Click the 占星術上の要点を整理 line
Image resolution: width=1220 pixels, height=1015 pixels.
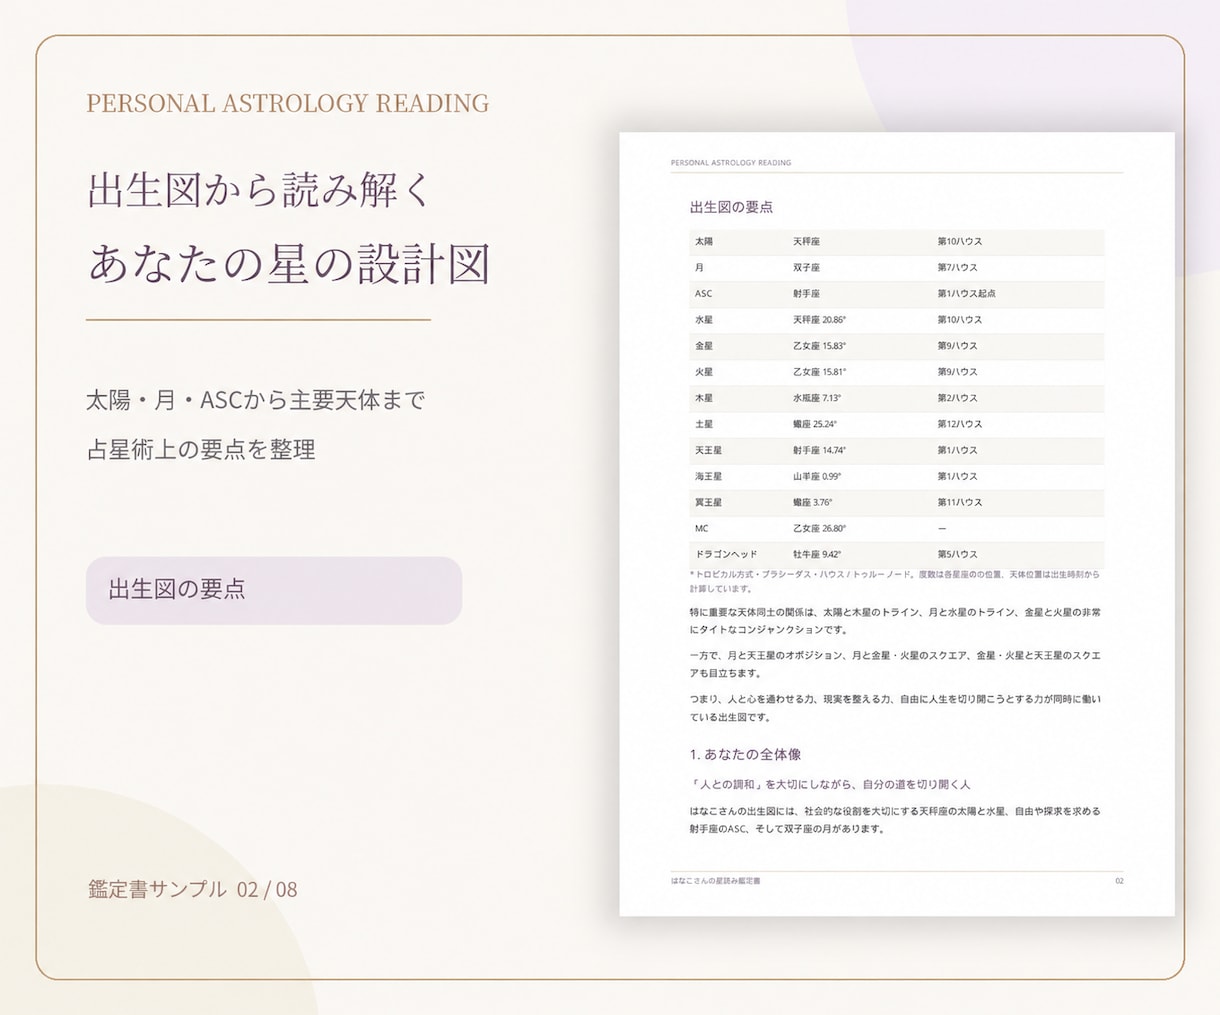coord(201,450)
